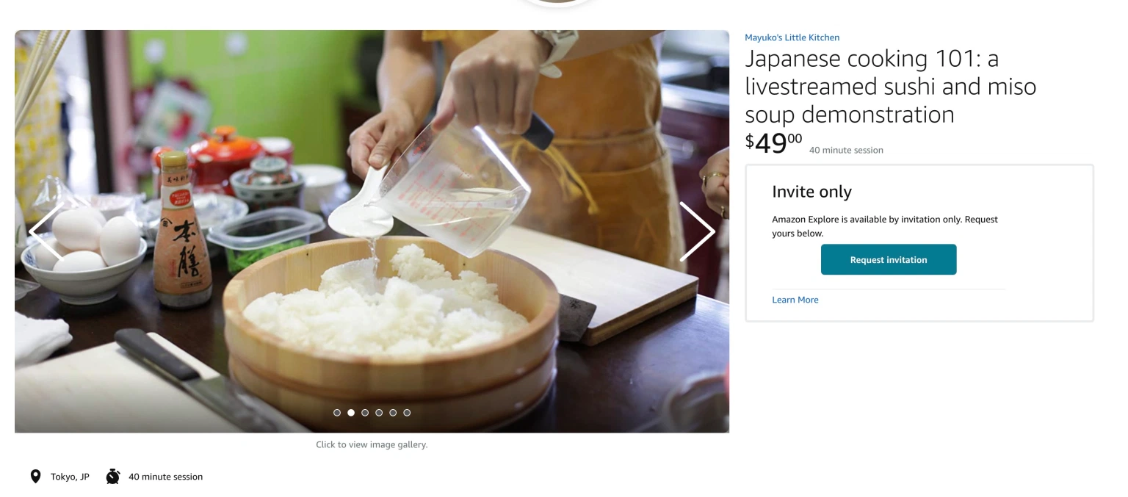This screenshot has height=497, width=1128.
Task: Select the first gallery dot
Action: (337, 413)
